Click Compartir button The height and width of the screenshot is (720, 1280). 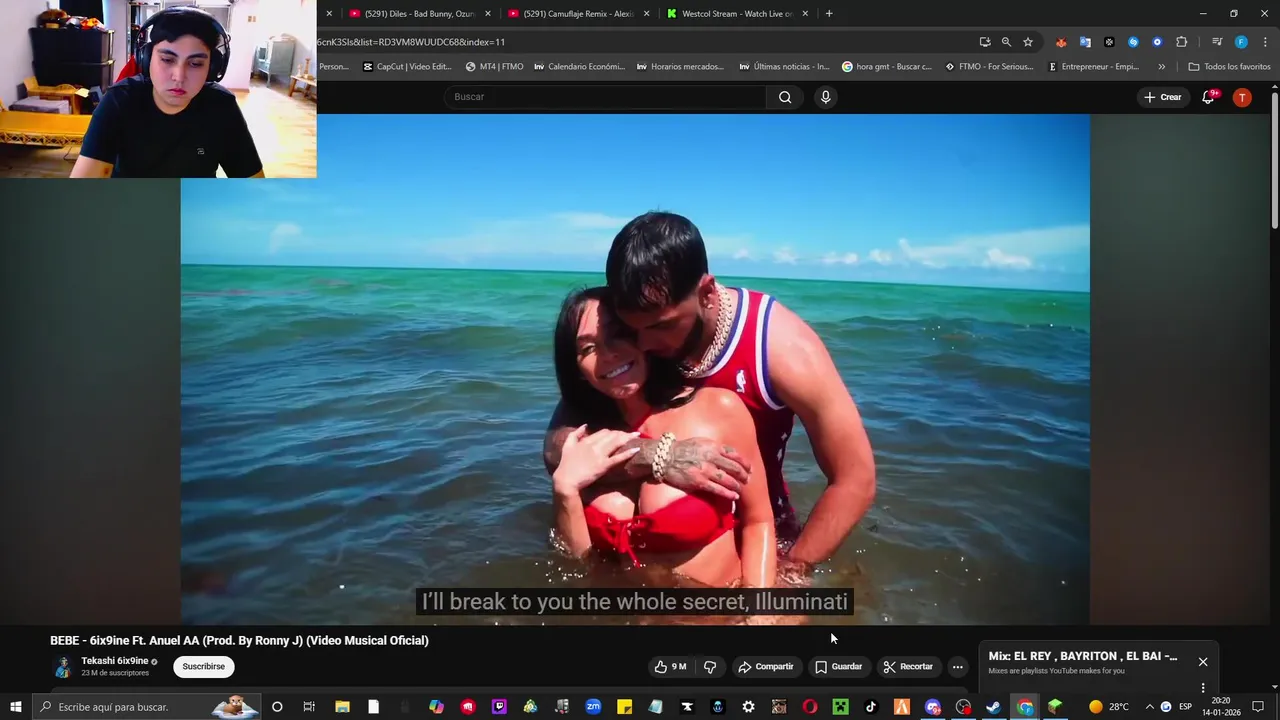click(766, 667)
